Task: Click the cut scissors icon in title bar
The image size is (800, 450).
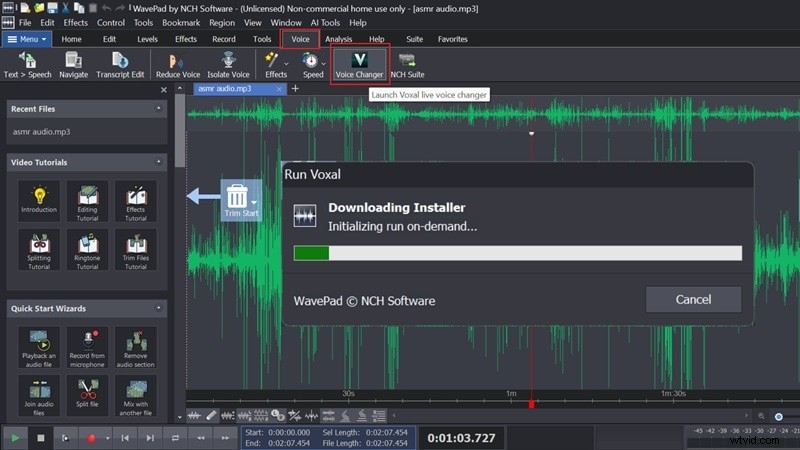Action: 65,8
